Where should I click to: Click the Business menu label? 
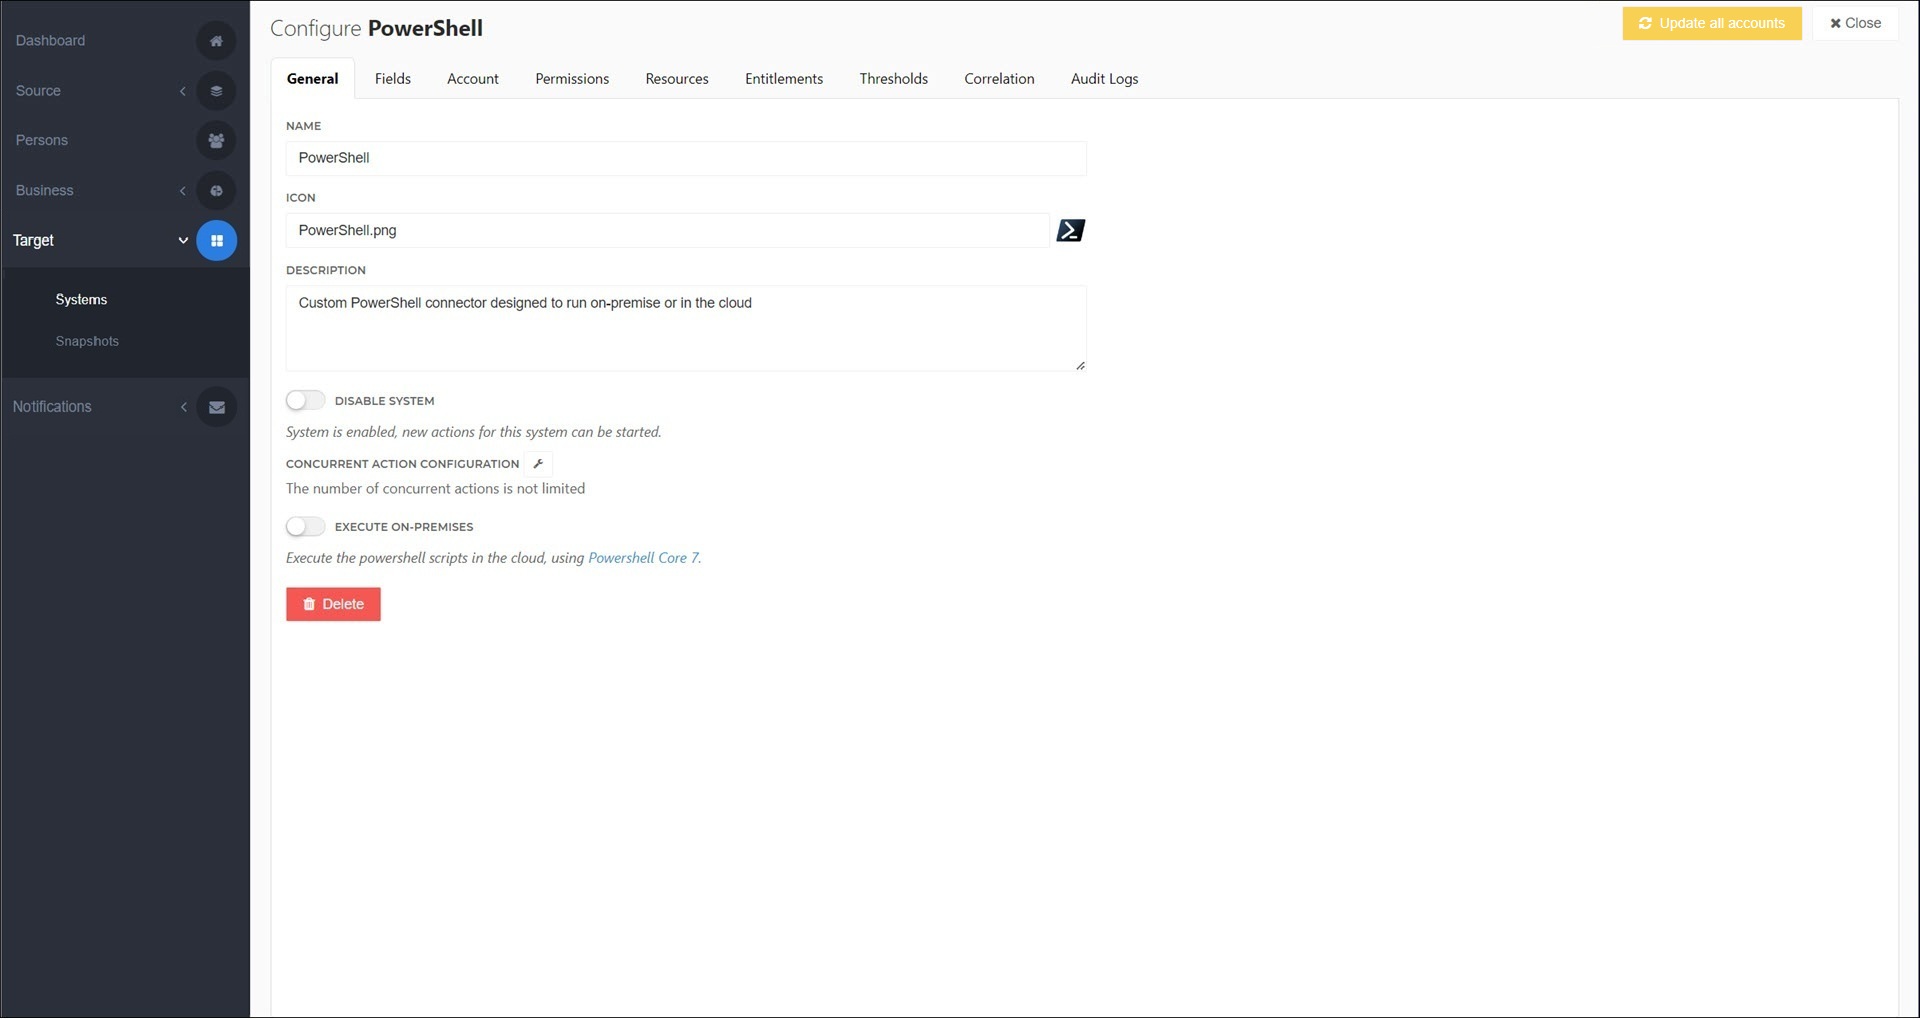pyautogui.click(x=44, y=191)
